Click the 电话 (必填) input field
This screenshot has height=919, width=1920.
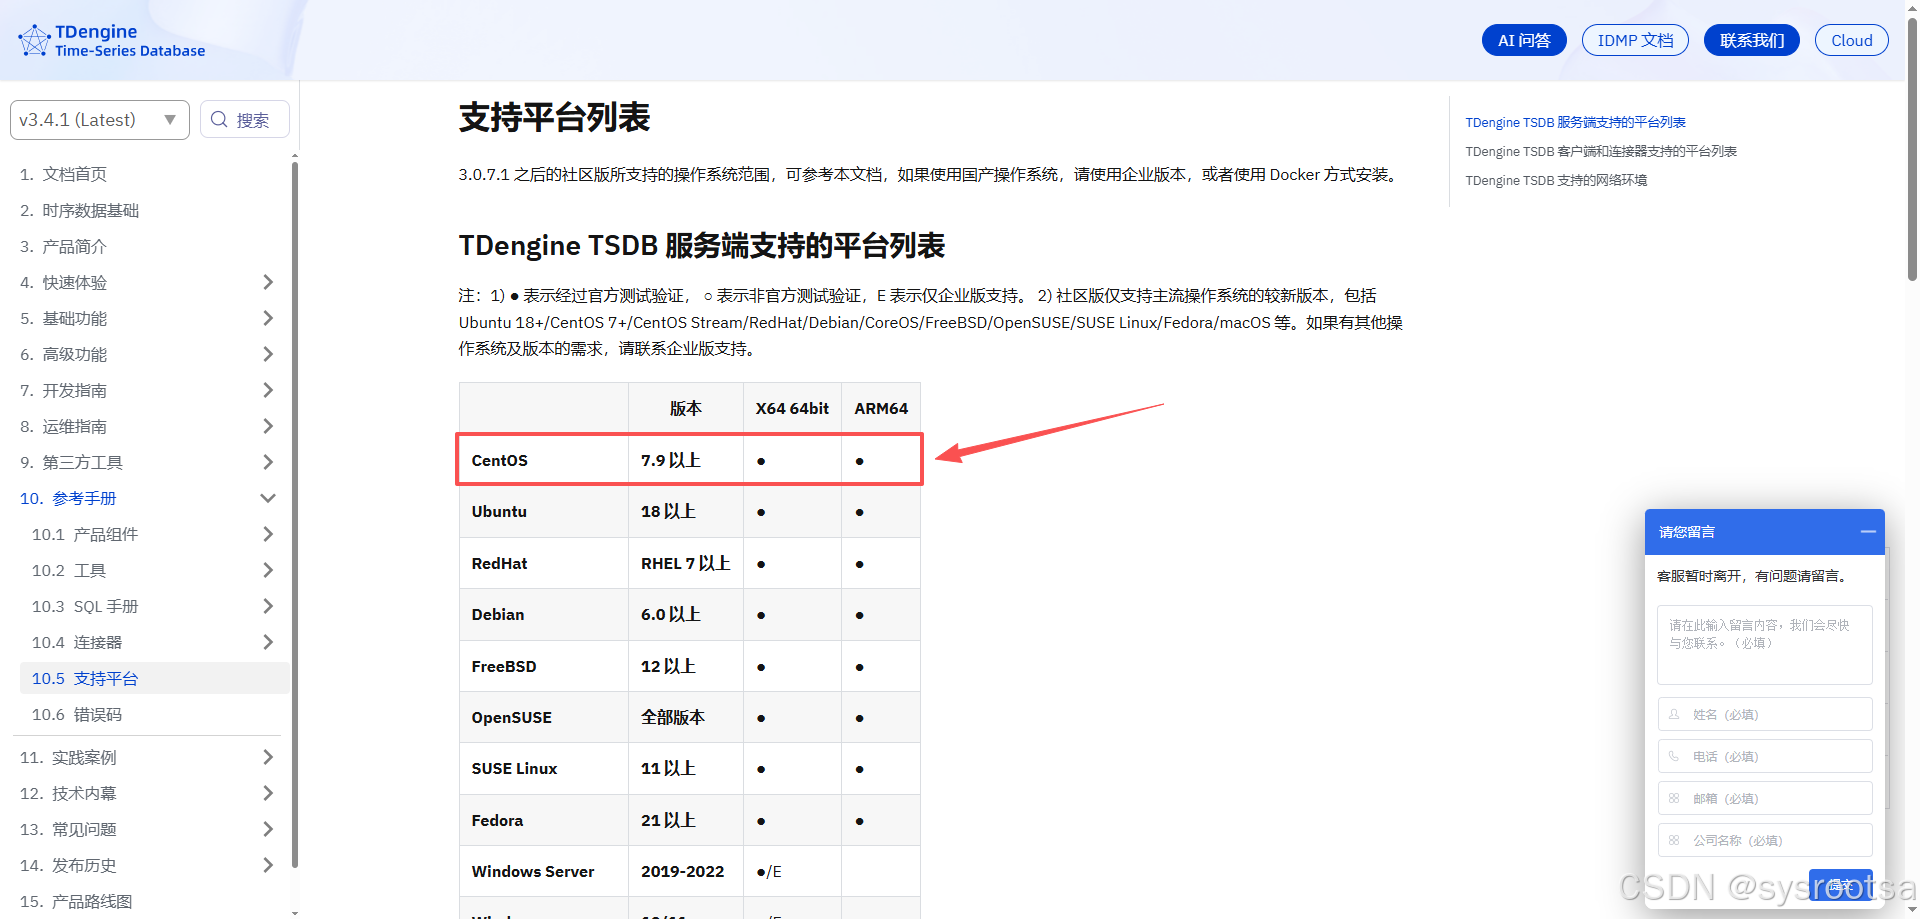coord(1764,756)
